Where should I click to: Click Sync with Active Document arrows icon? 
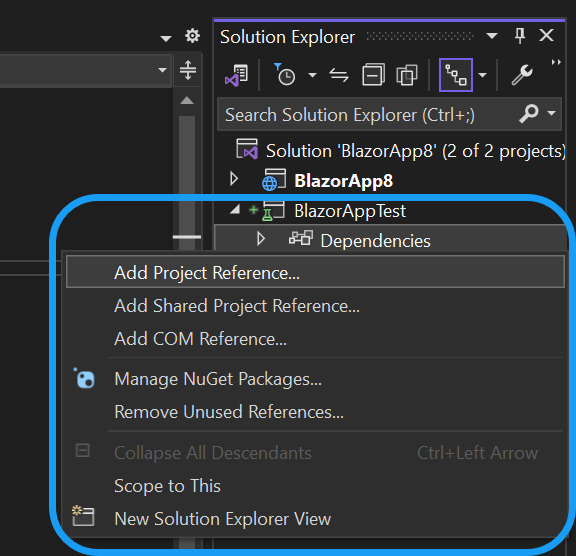339,75
